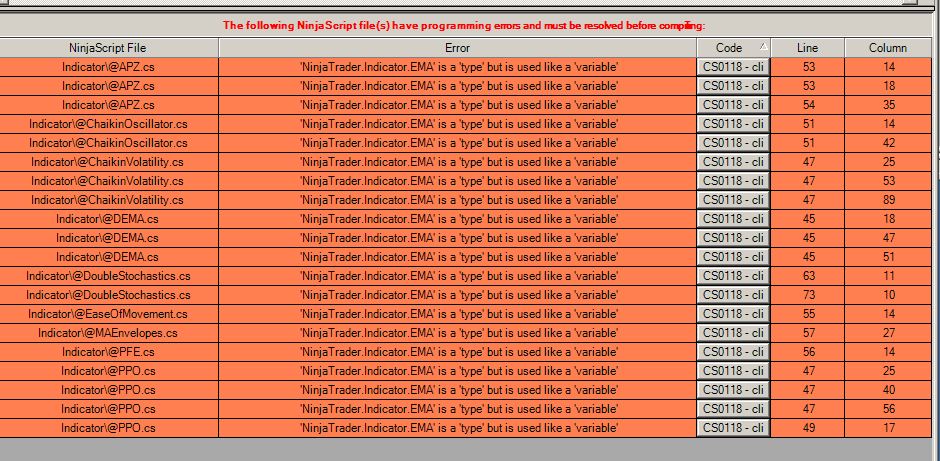The height and width of the screenshot is (461, 940).
Task: Select file cell 'Indicator\@MAEnvelopes.cs'
Action: [x=109, y=333]
